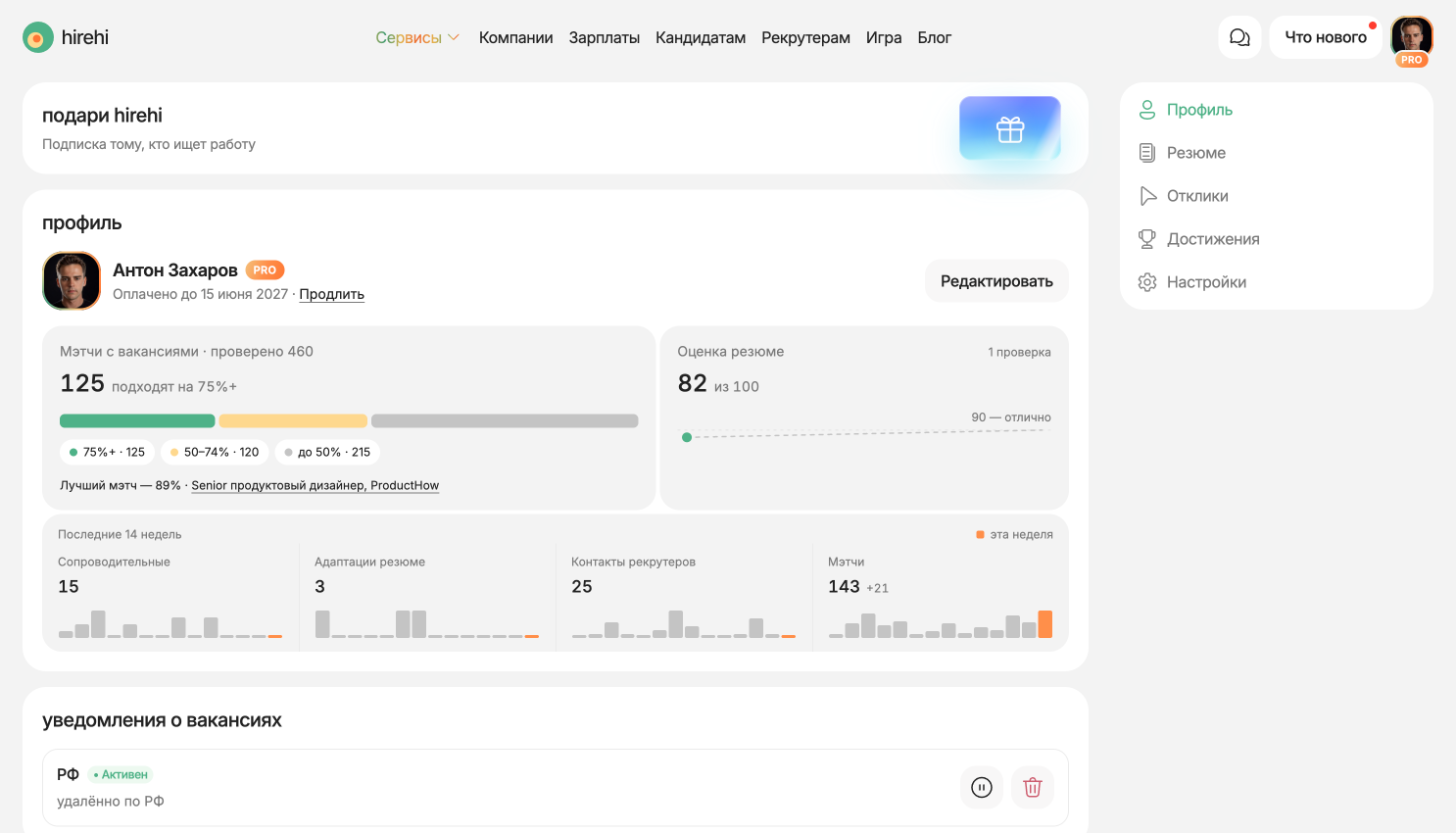Click the Настройки gear icon in sidebar

(1147, 282)
